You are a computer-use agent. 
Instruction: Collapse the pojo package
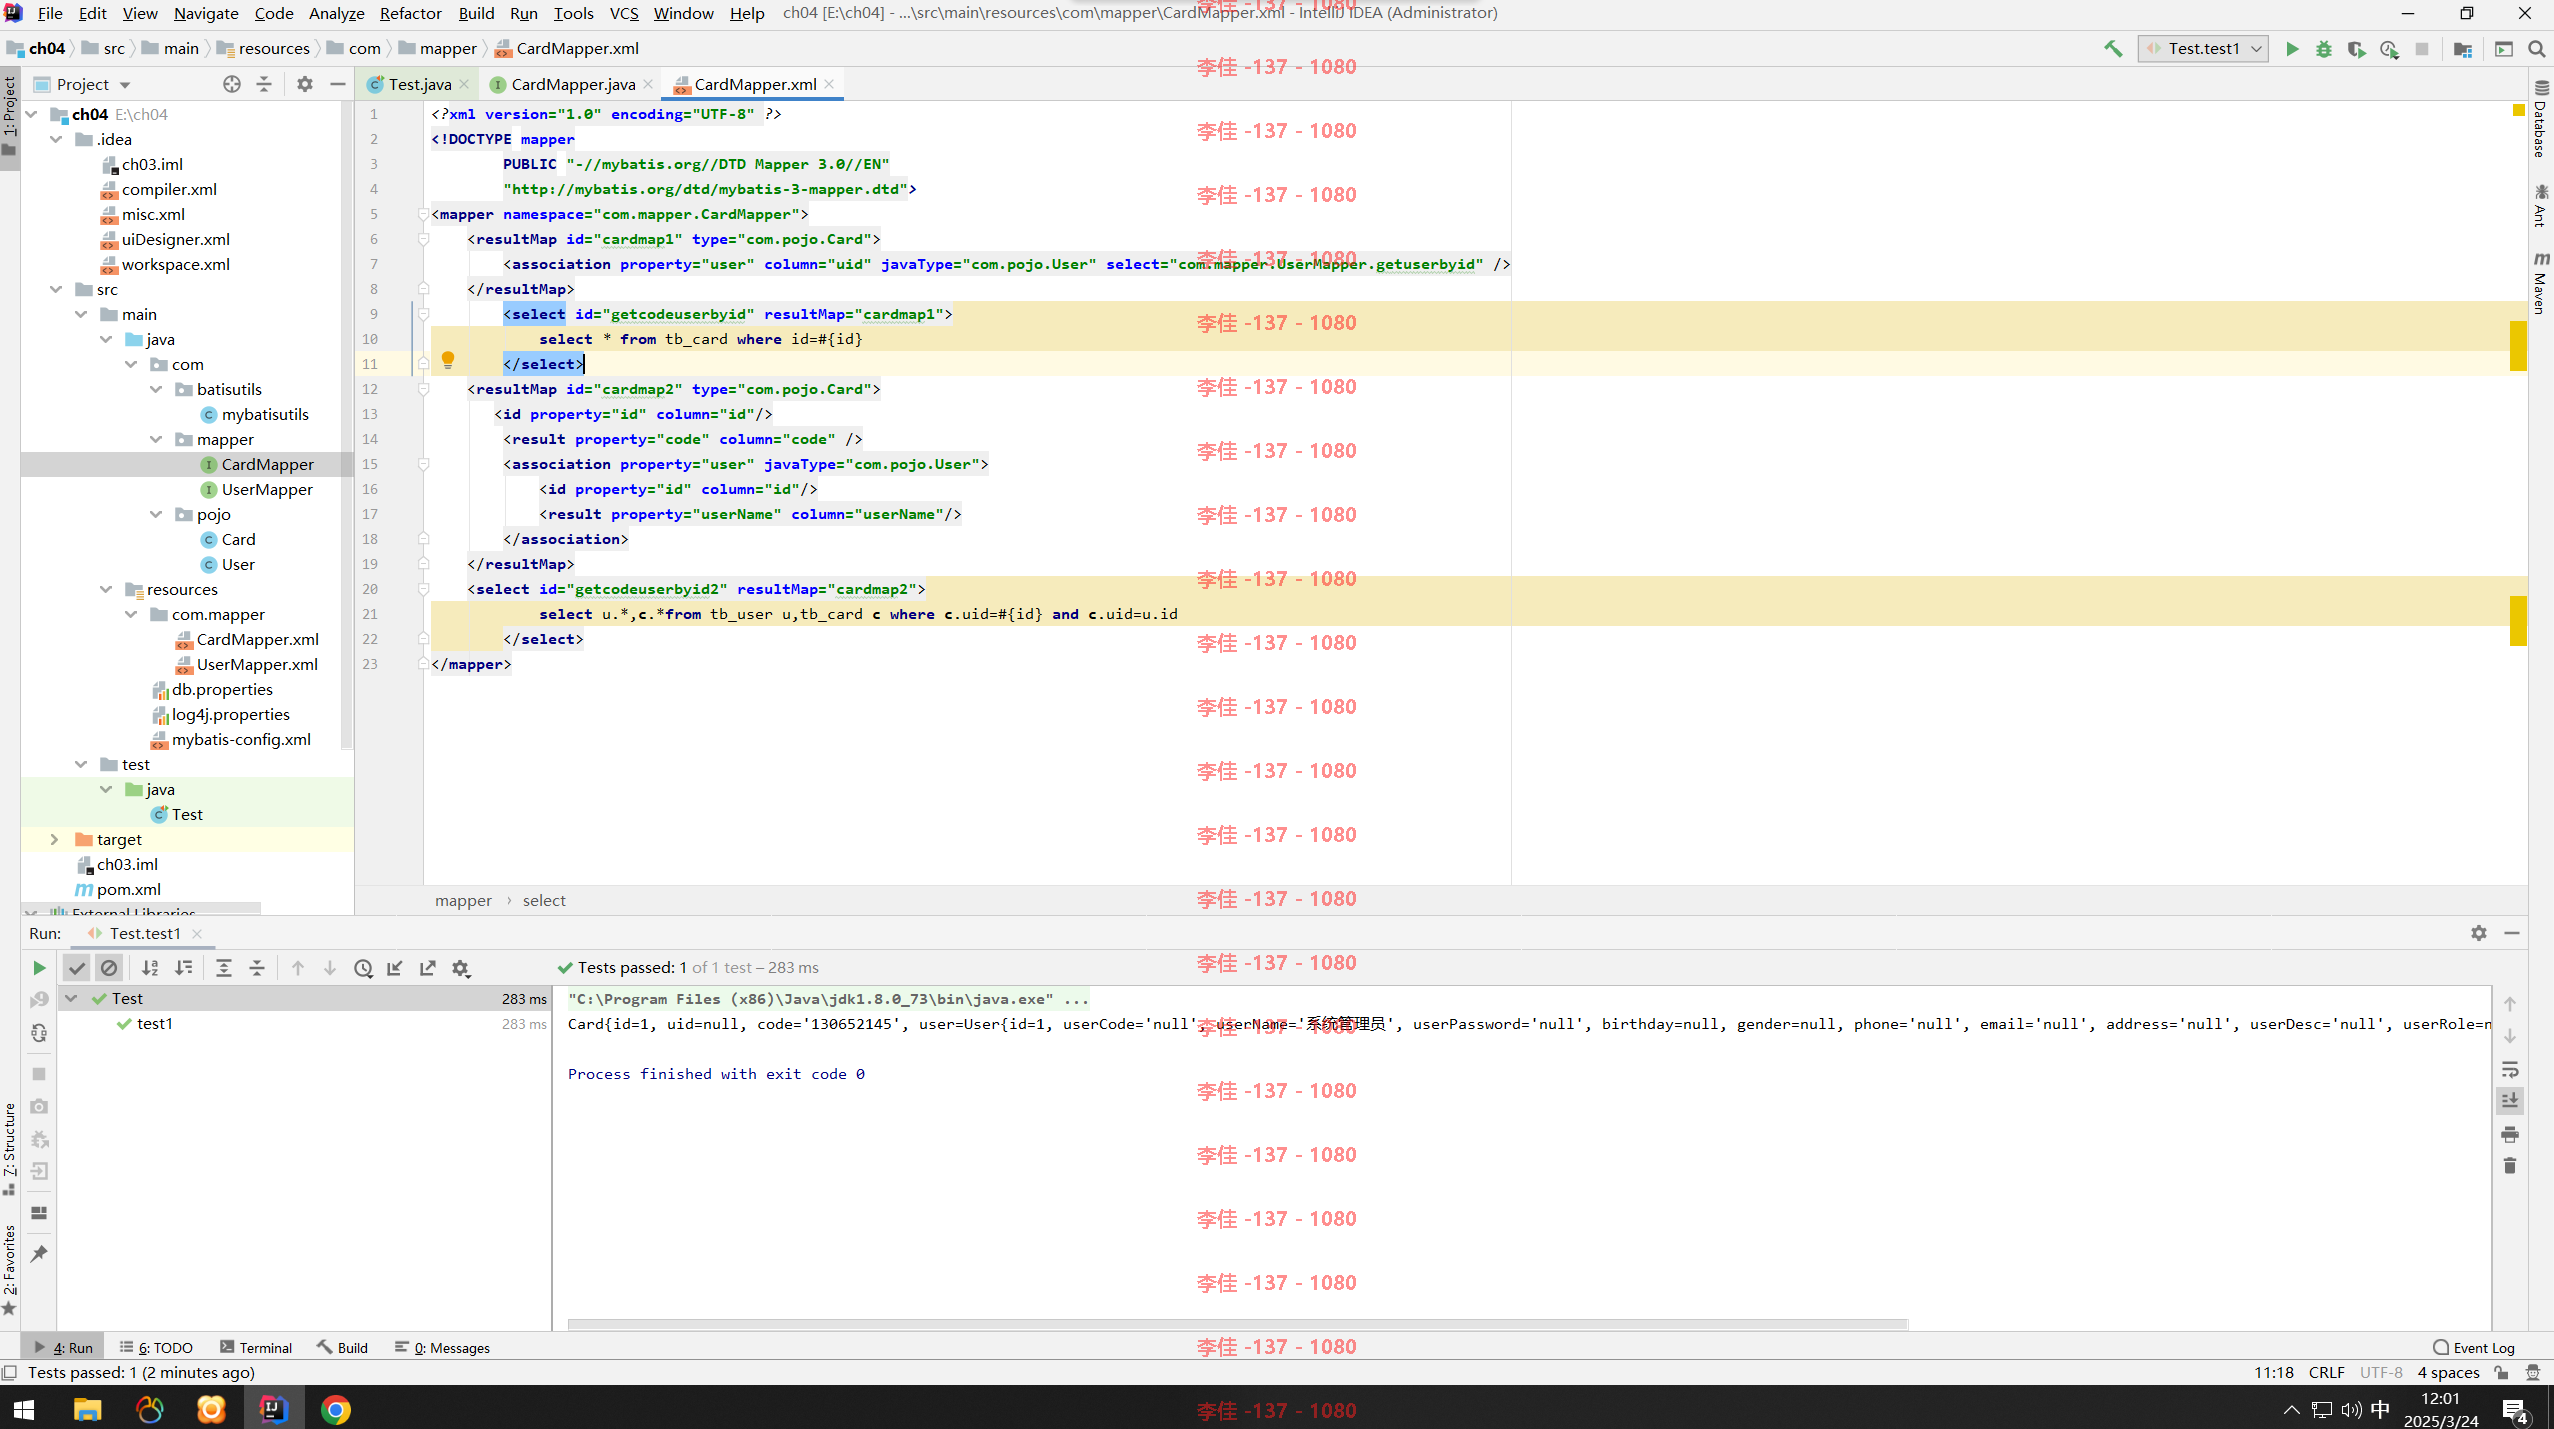(x=156, y=514)
